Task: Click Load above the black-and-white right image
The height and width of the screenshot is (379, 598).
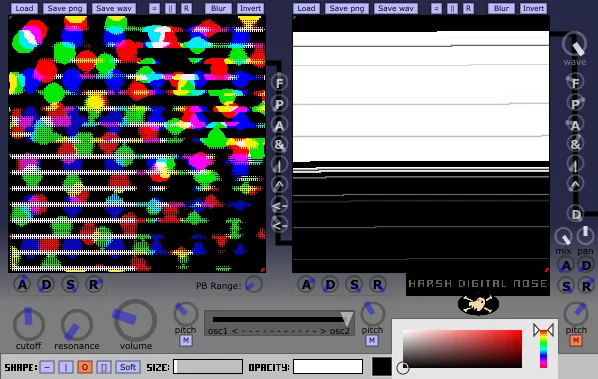Action: [306, 8]
